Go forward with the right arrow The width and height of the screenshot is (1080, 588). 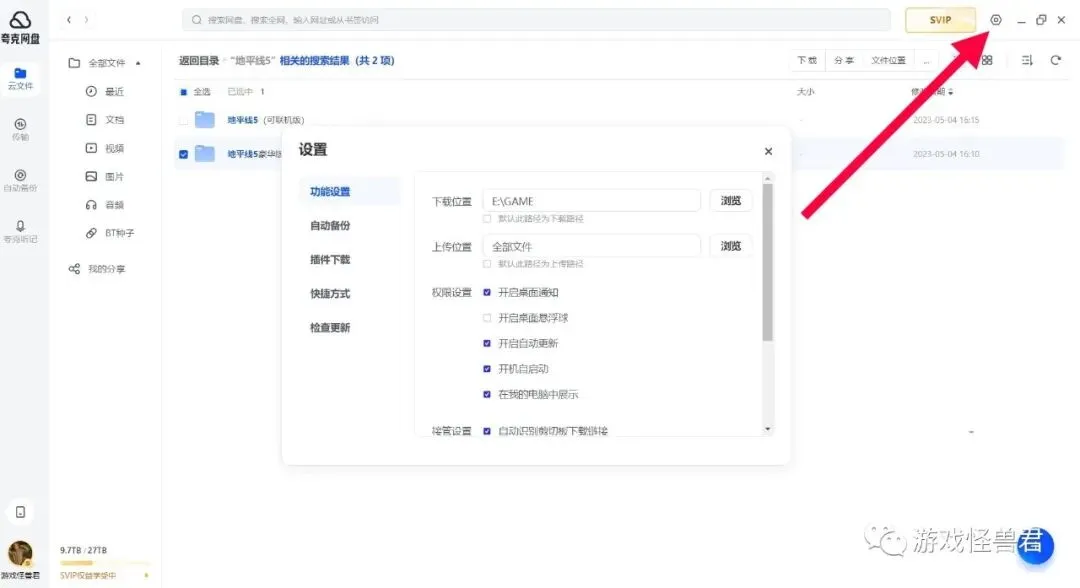(x=86, y=20)
